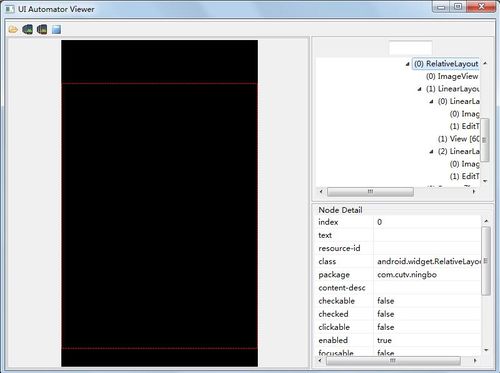Save the current screenshot
Viewport: 500px width, 373px height.
pyautogui.click(x=56, y=29)
